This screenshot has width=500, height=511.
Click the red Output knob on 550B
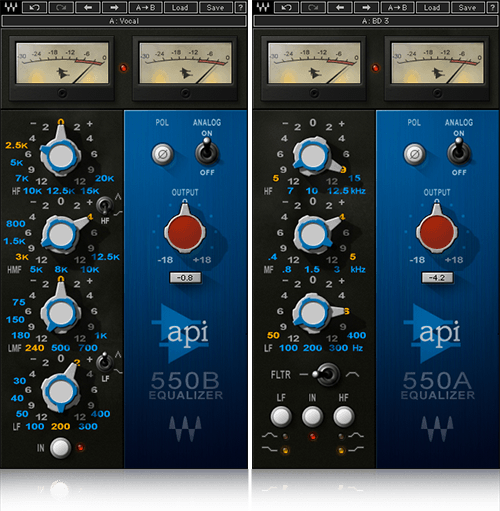pos(185,231)
